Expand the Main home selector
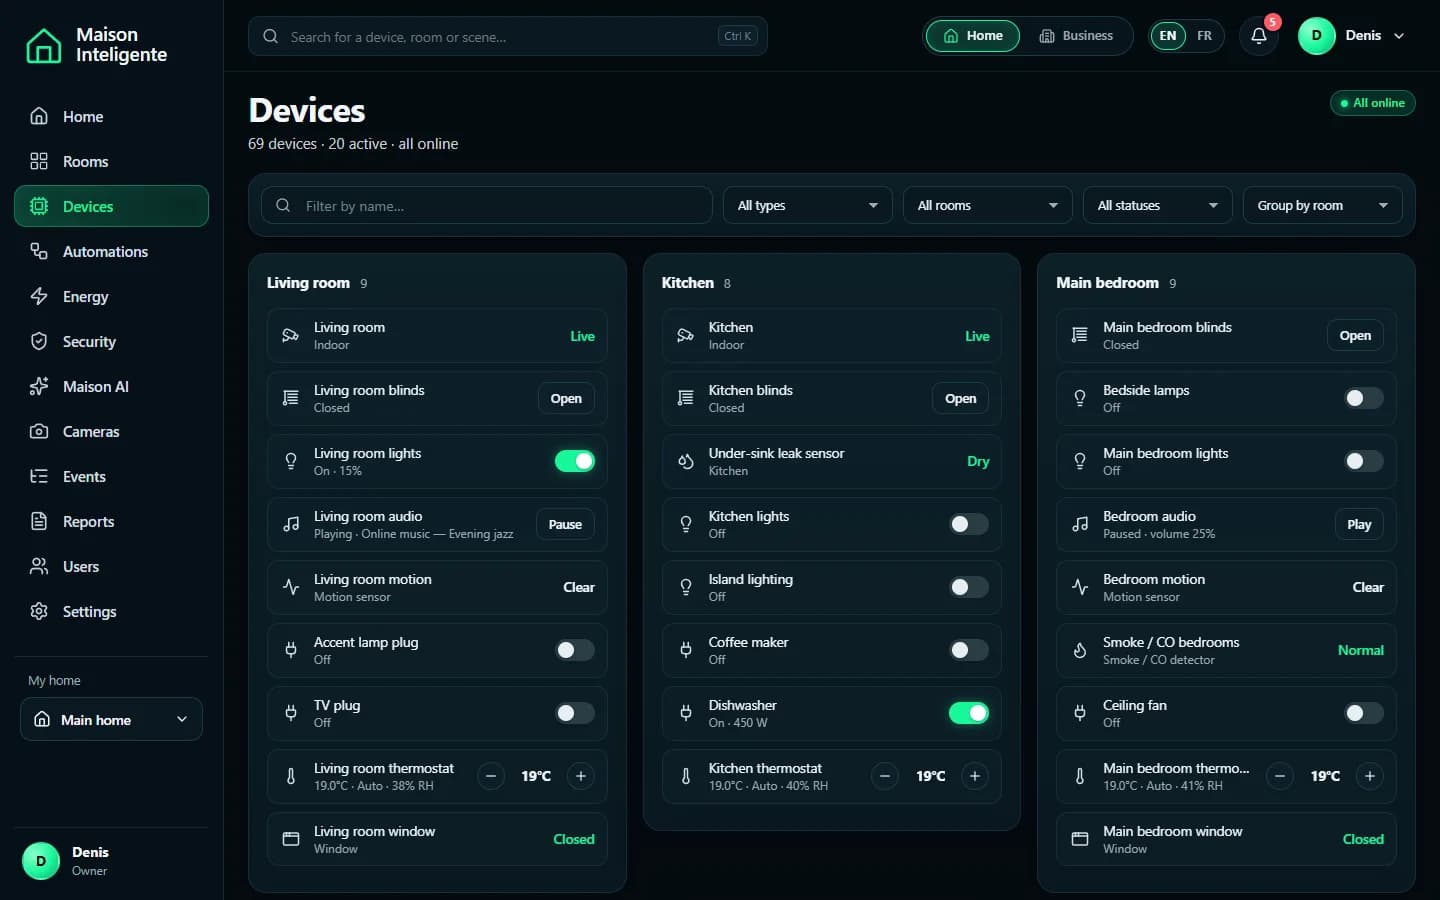Viewport: 1440px width, 900px height. 111,719
